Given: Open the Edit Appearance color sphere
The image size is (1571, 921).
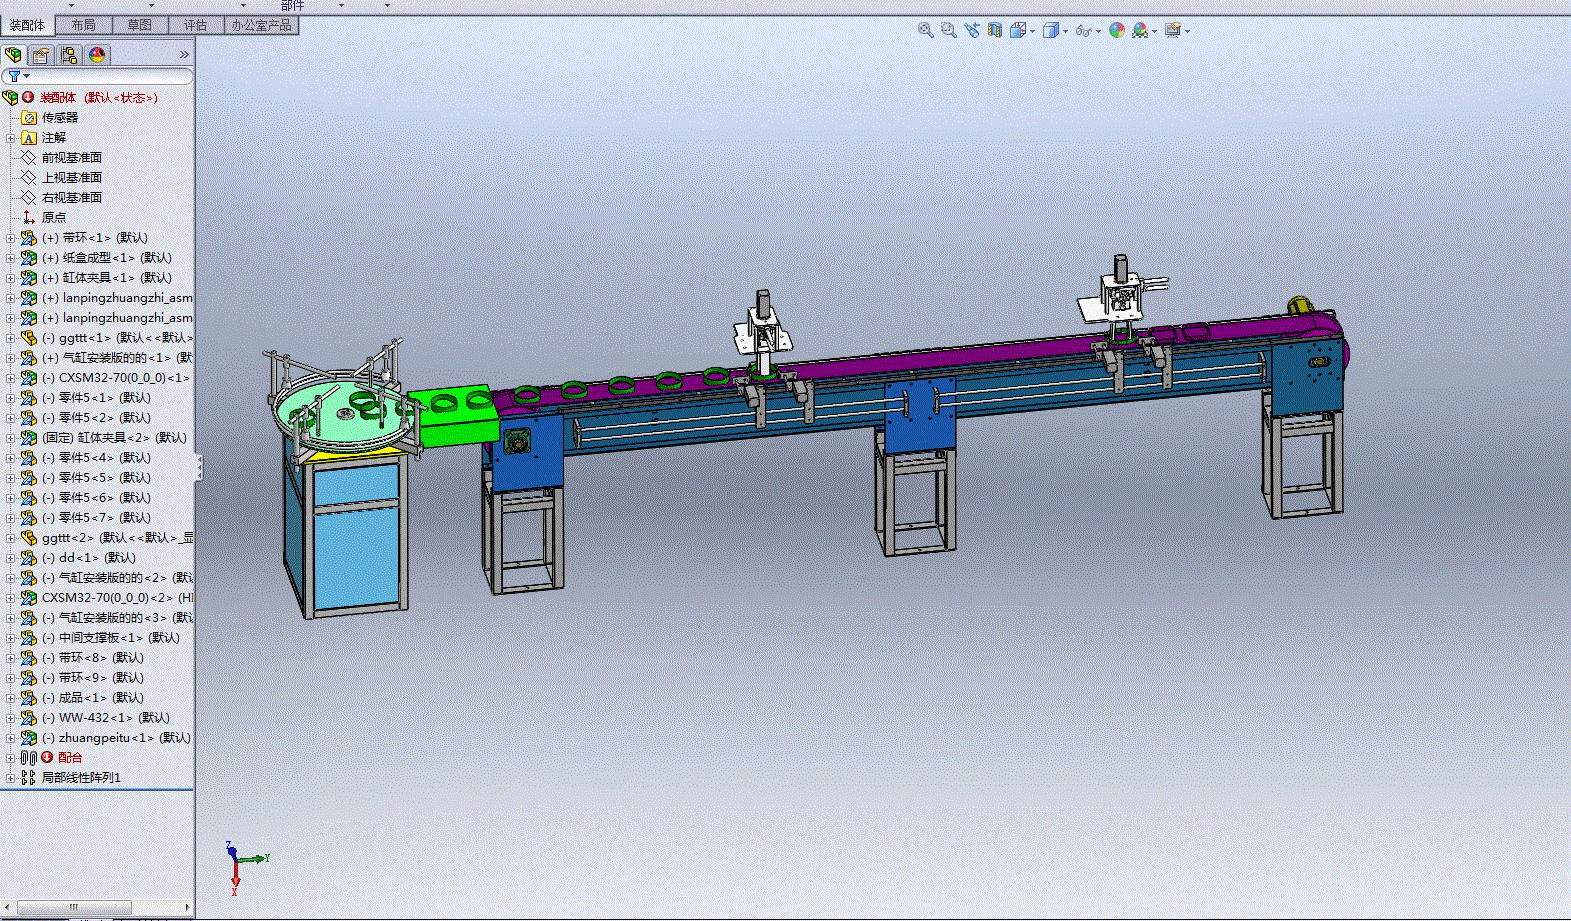Looking at the screenshot, I should [x=1117, y=31].
